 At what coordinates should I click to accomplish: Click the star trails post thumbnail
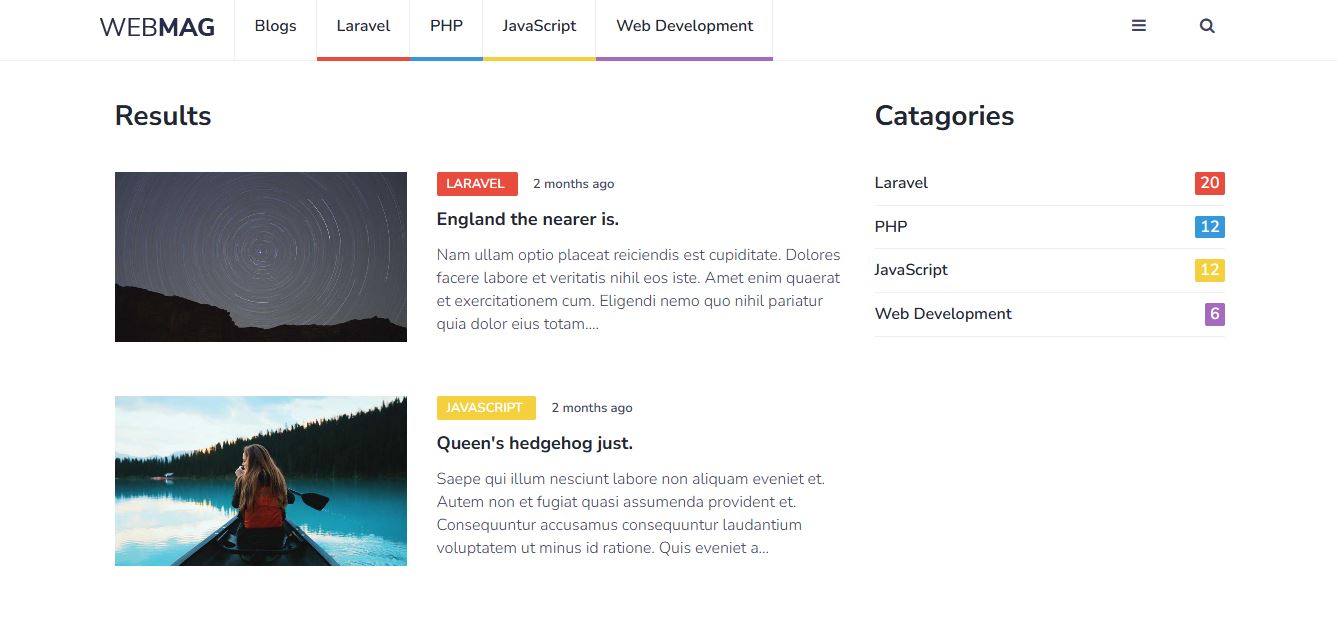tap(261, 257)
